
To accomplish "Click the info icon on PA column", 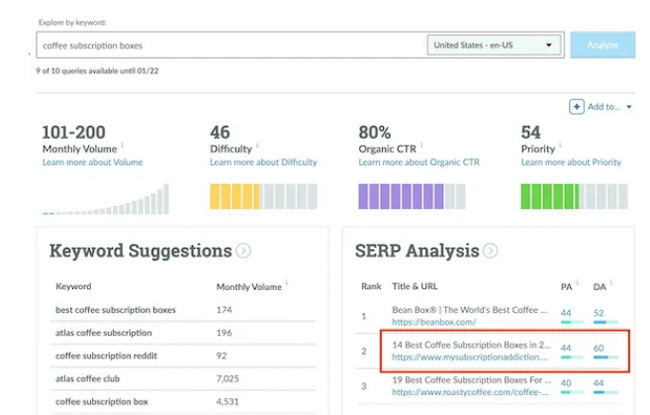I will point(580,282).
